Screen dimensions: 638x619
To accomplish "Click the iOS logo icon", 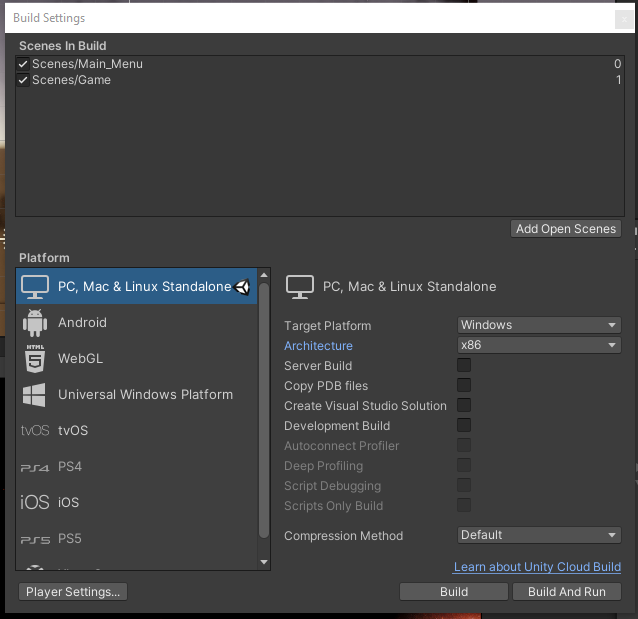I will [35, 502].
